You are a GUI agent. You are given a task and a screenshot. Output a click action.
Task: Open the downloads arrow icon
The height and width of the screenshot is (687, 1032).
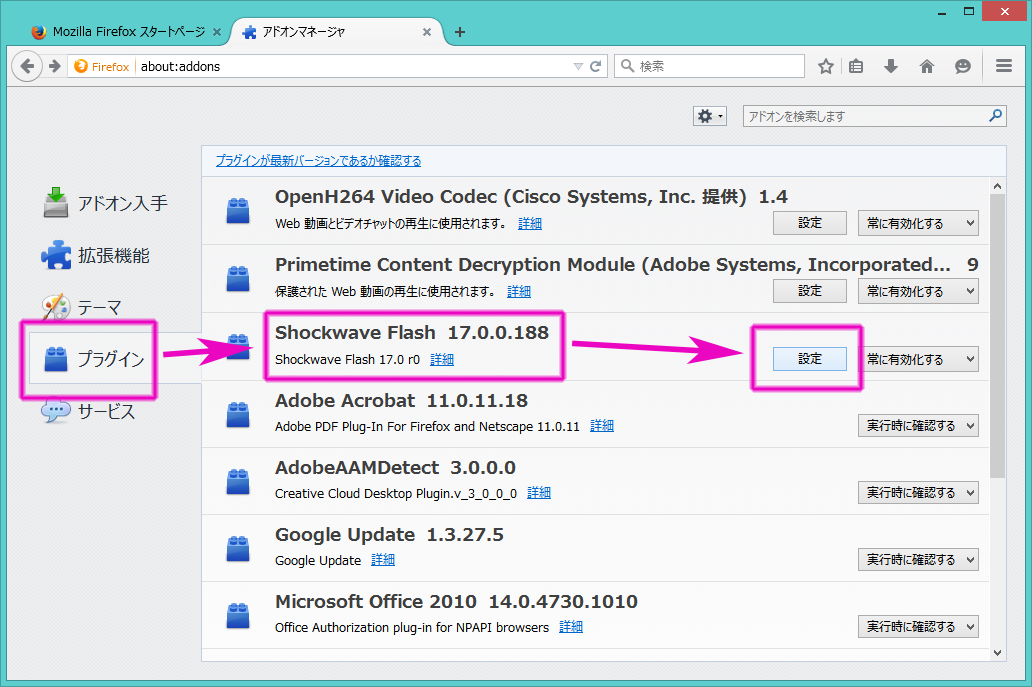(891, 66)
